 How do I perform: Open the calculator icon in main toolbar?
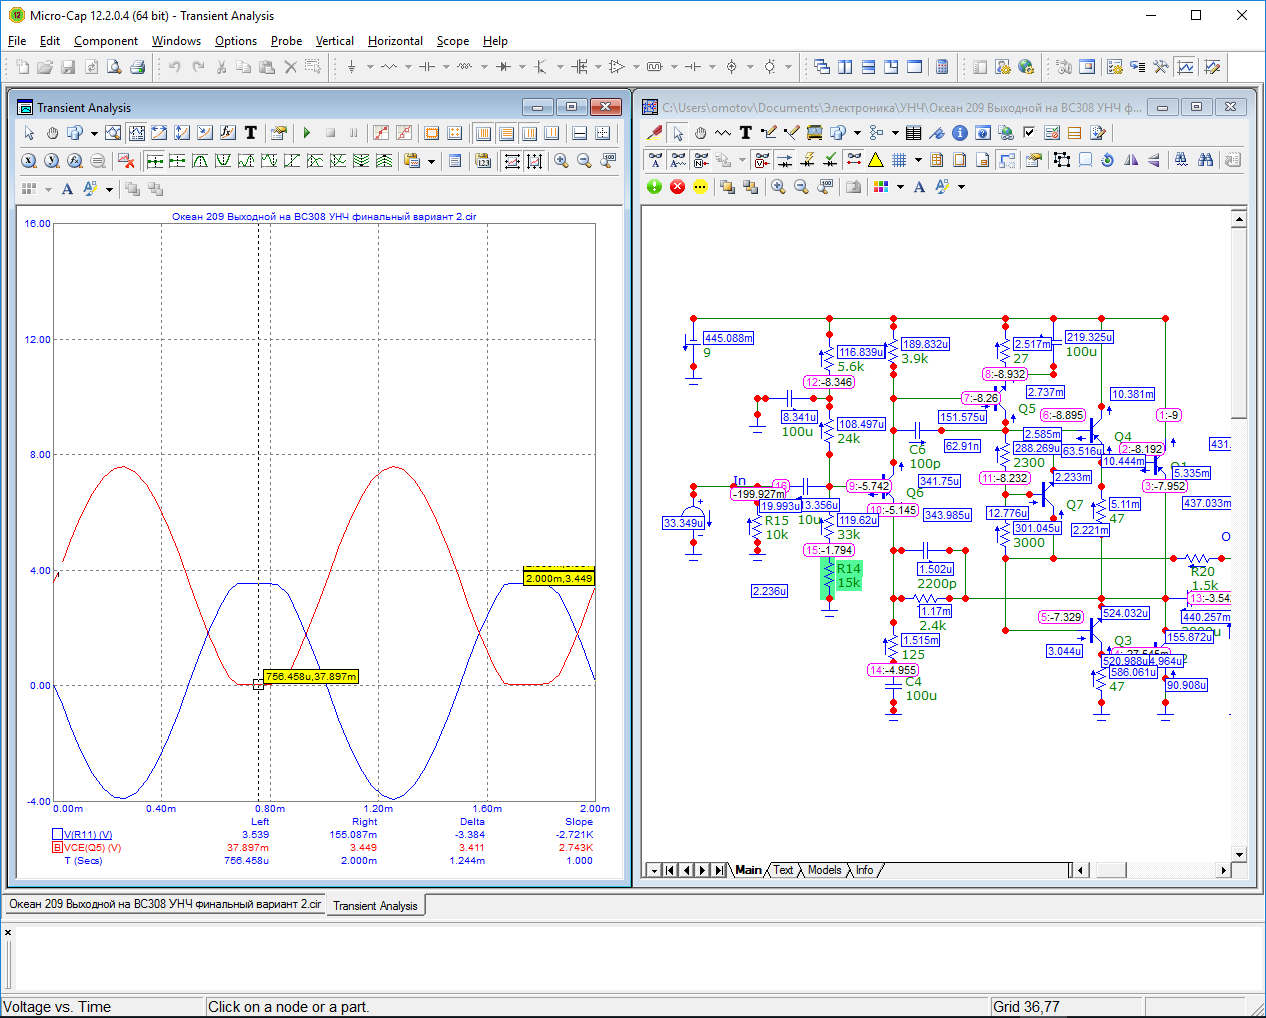click(x=941, y=67)
